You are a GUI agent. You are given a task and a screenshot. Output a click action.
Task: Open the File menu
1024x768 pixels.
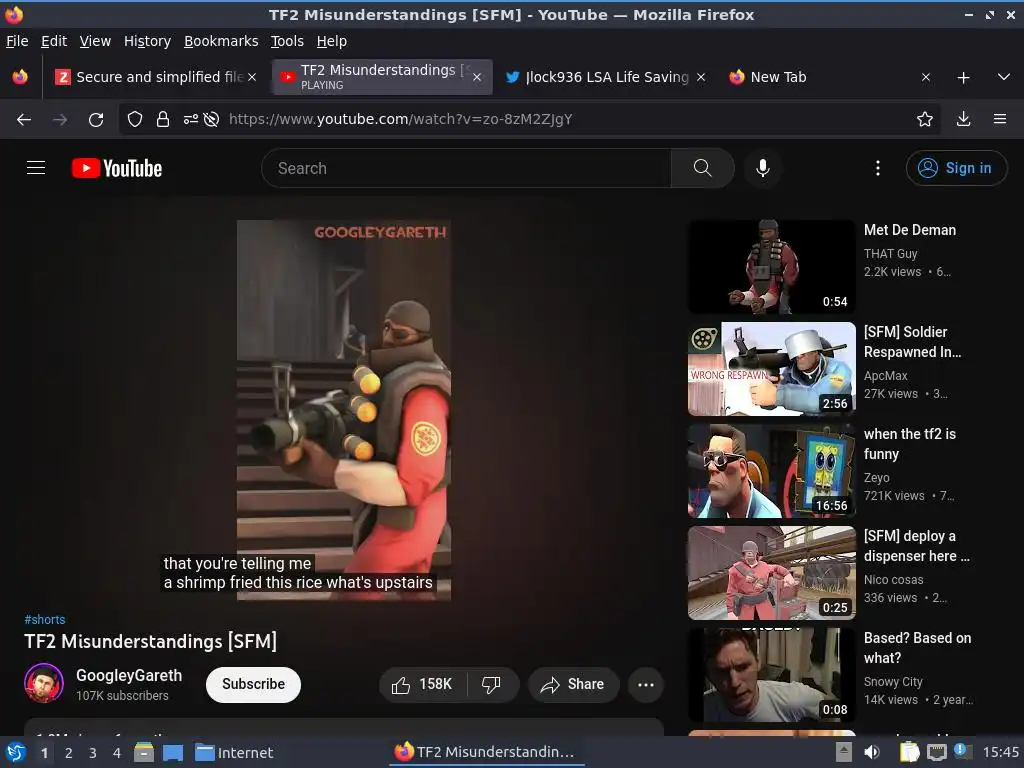click(17, 41)
